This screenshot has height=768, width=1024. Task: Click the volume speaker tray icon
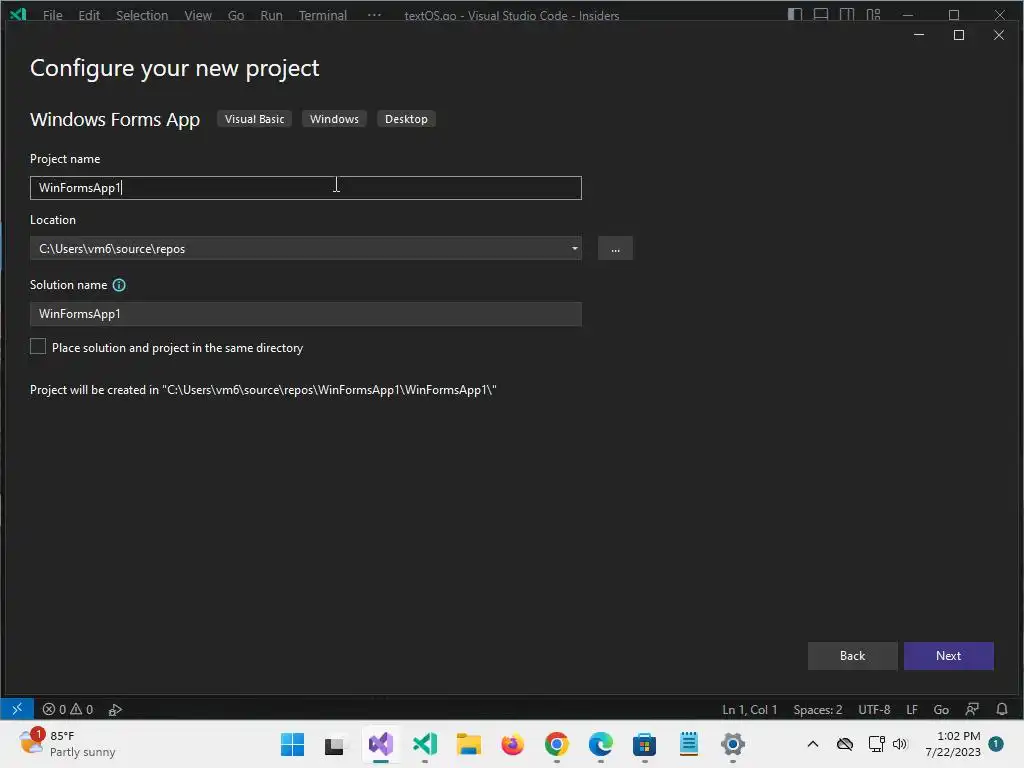900,744
